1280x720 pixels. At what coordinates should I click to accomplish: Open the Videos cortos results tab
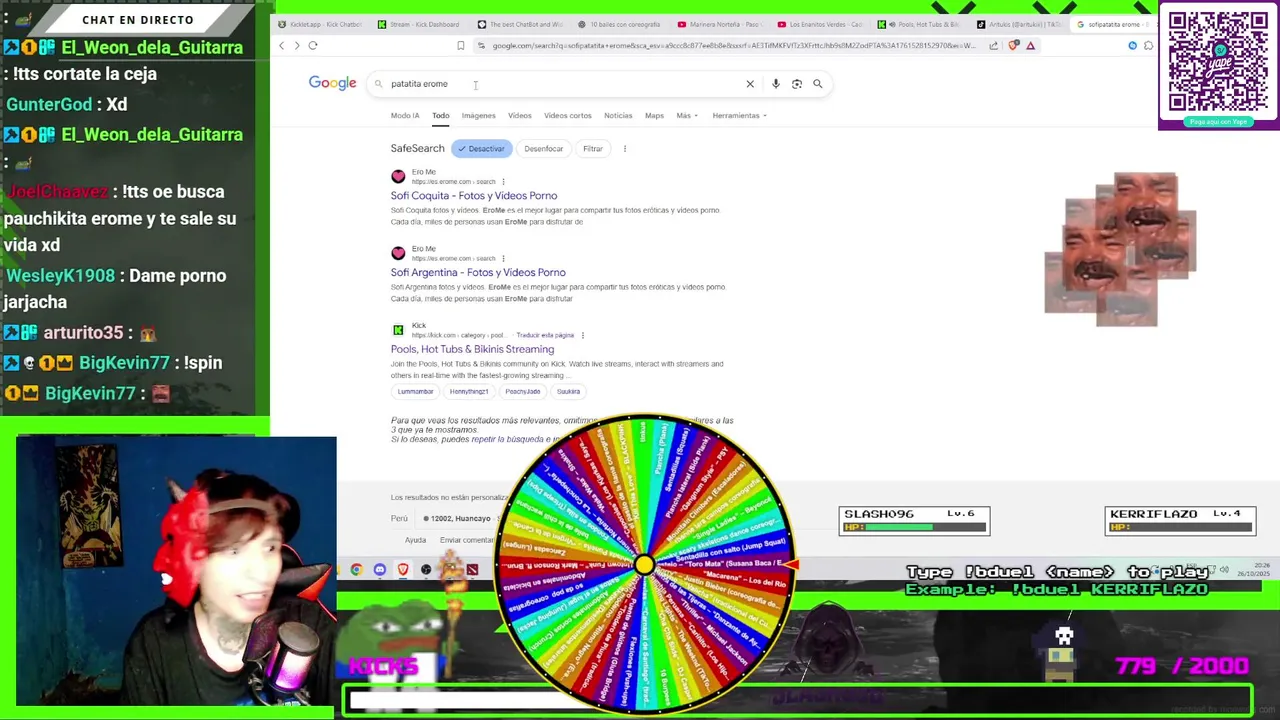click(x=567, y=116)
